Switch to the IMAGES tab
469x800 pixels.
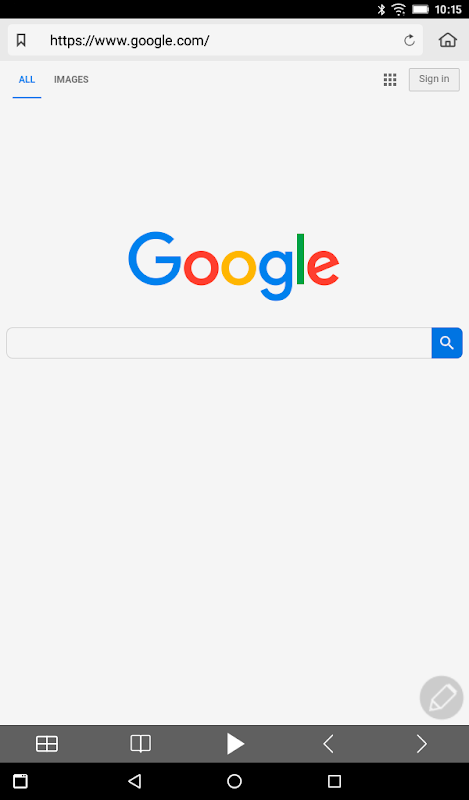coord(71,80)
